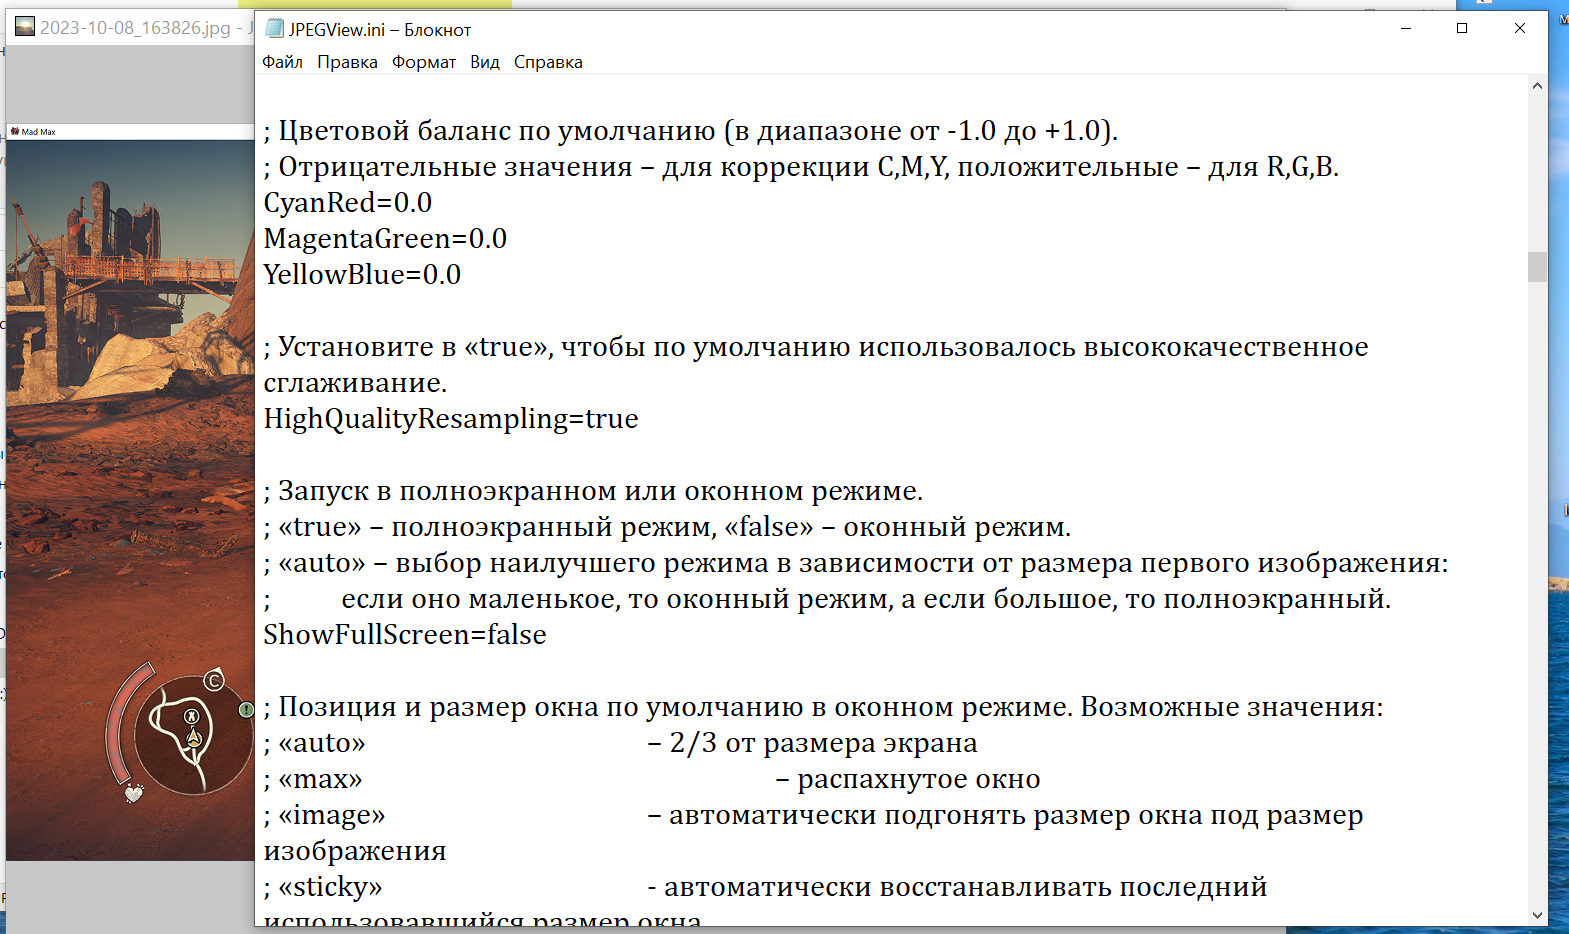
Task: Open the Формат menu
Action: point(424,62)
